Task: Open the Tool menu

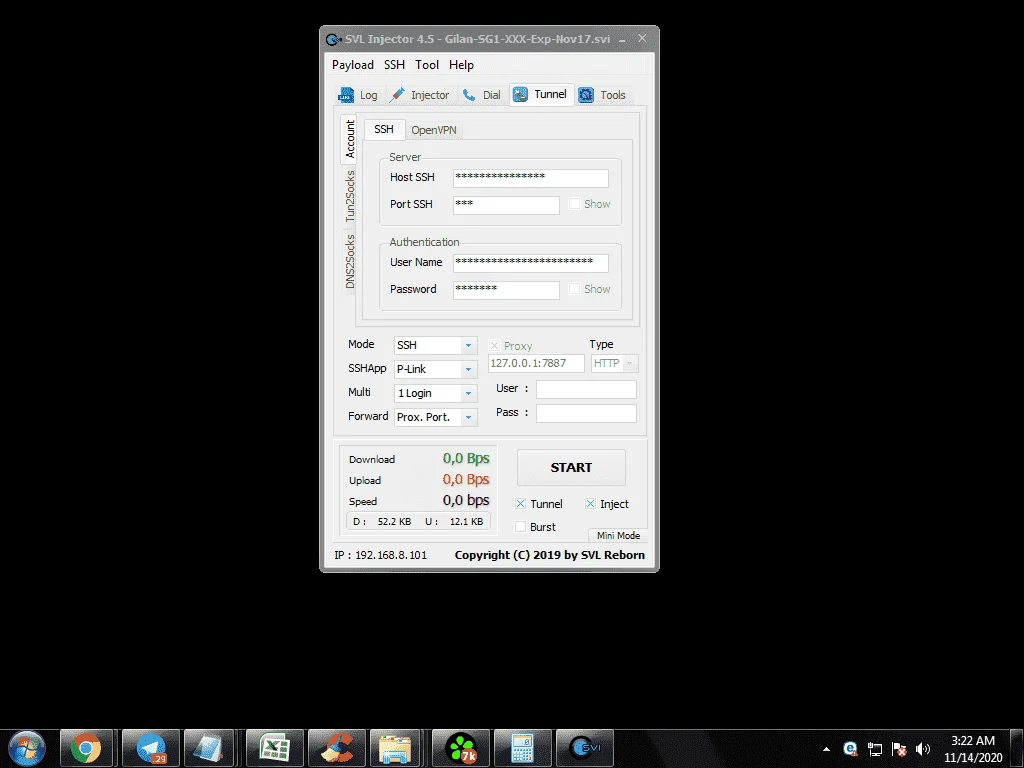Action: [427, 65]
